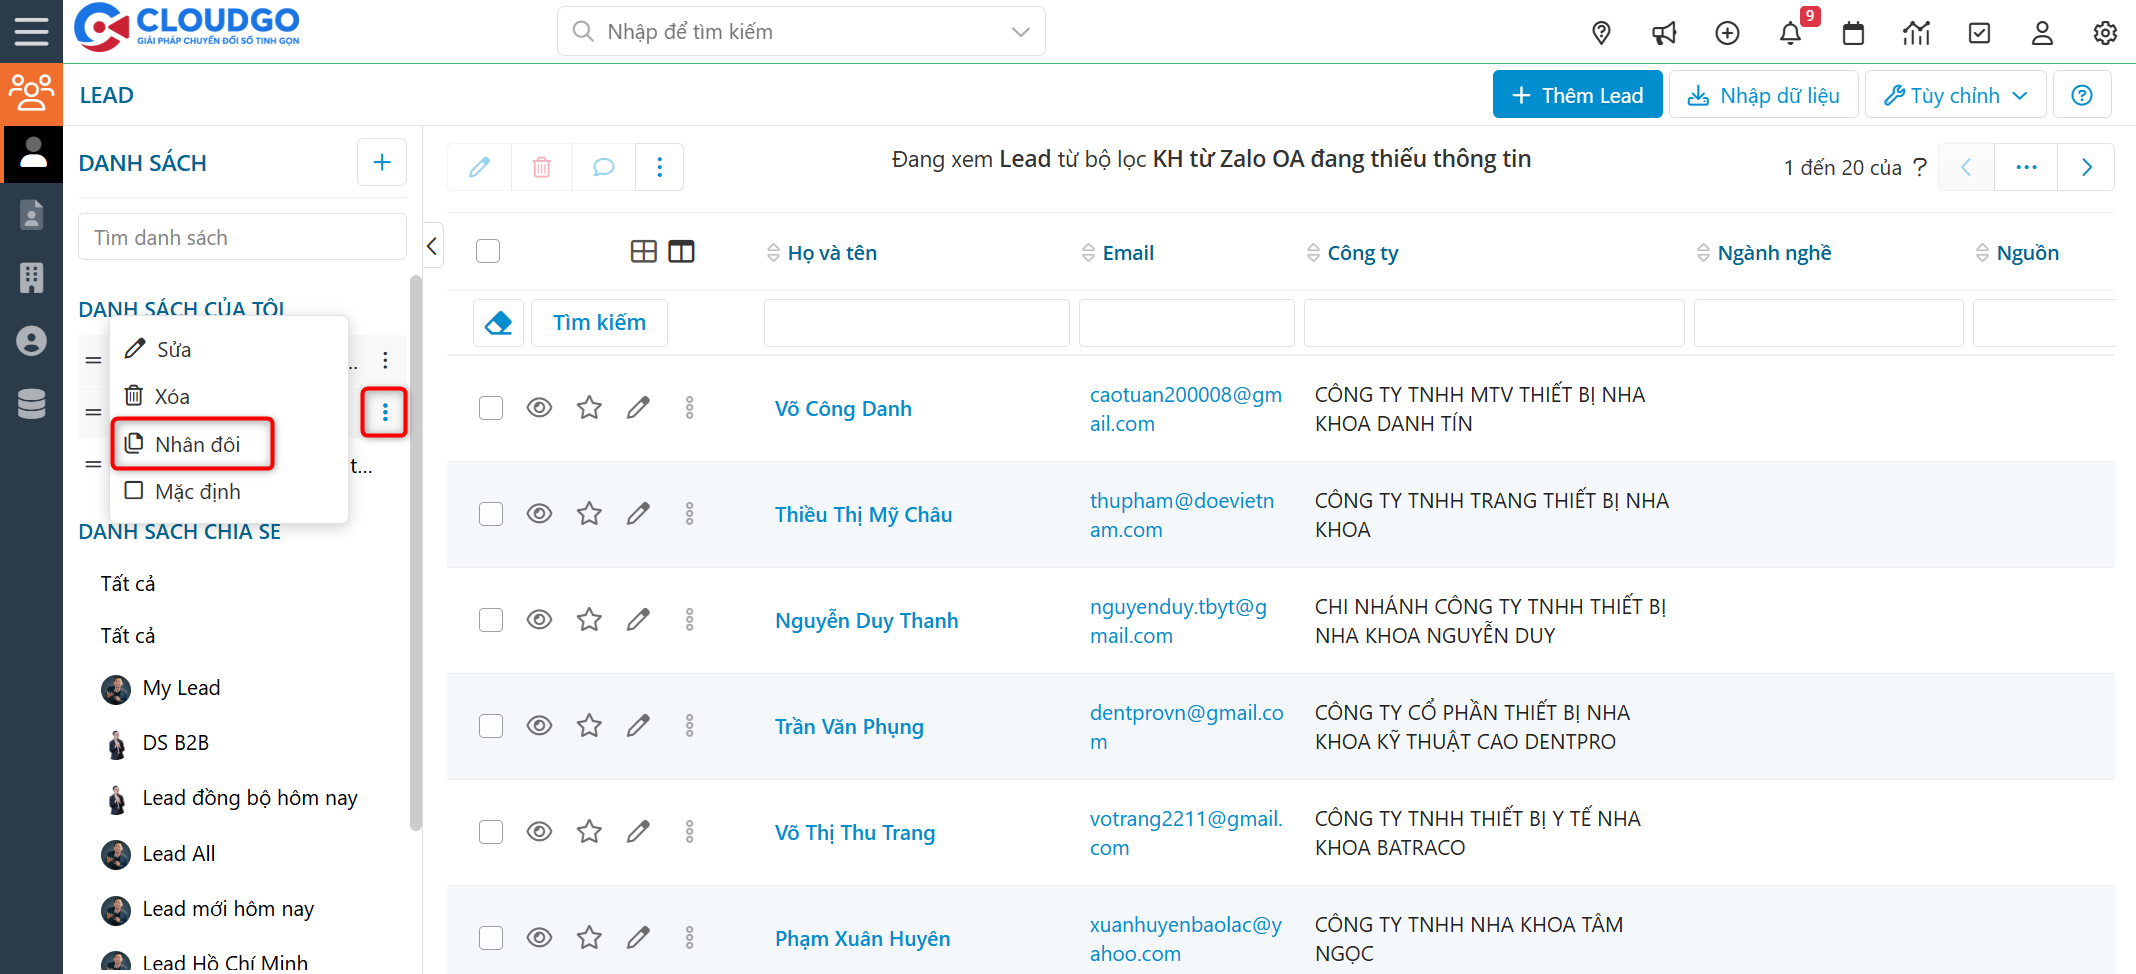This screenshot has height=974, width=2136.
Task: Open the location pin icon
Action: tap(1601, 33)
